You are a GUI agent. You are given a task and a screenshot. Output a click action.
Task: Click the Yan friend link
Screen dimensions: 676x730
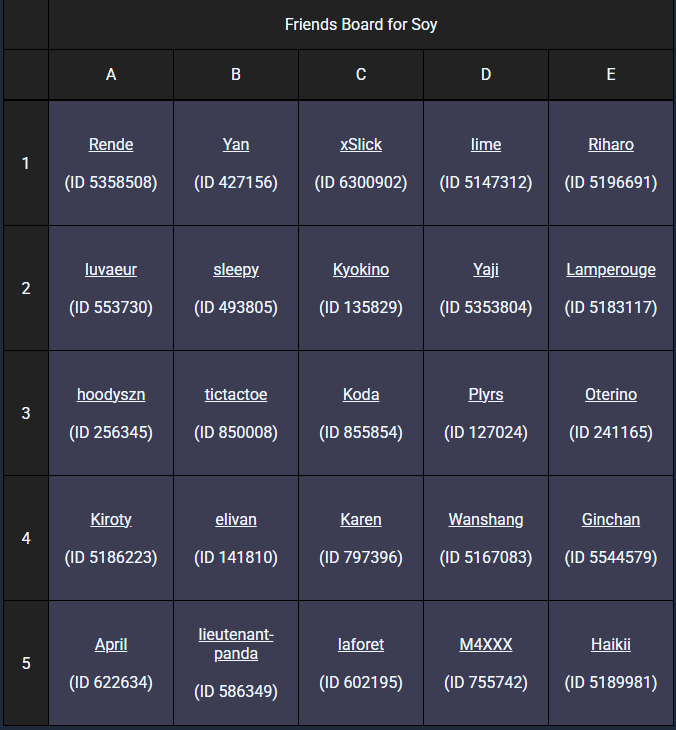[x=236, y=145]
